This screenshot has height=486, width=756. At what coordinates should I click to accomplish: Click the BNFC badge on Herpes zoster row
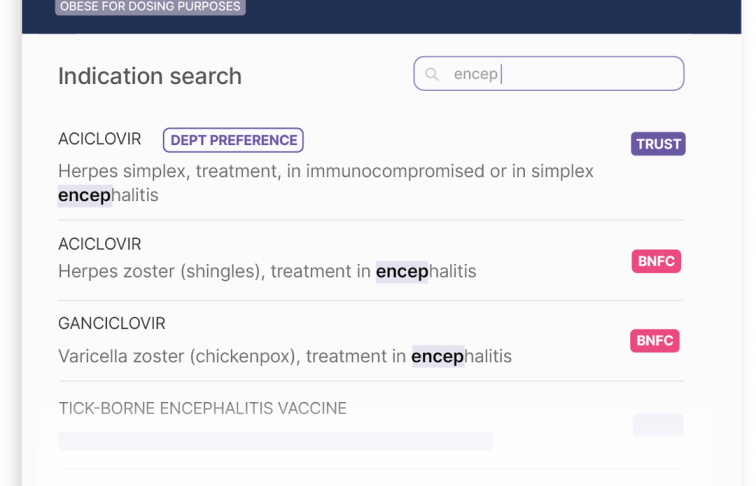(x=656, y=262)
